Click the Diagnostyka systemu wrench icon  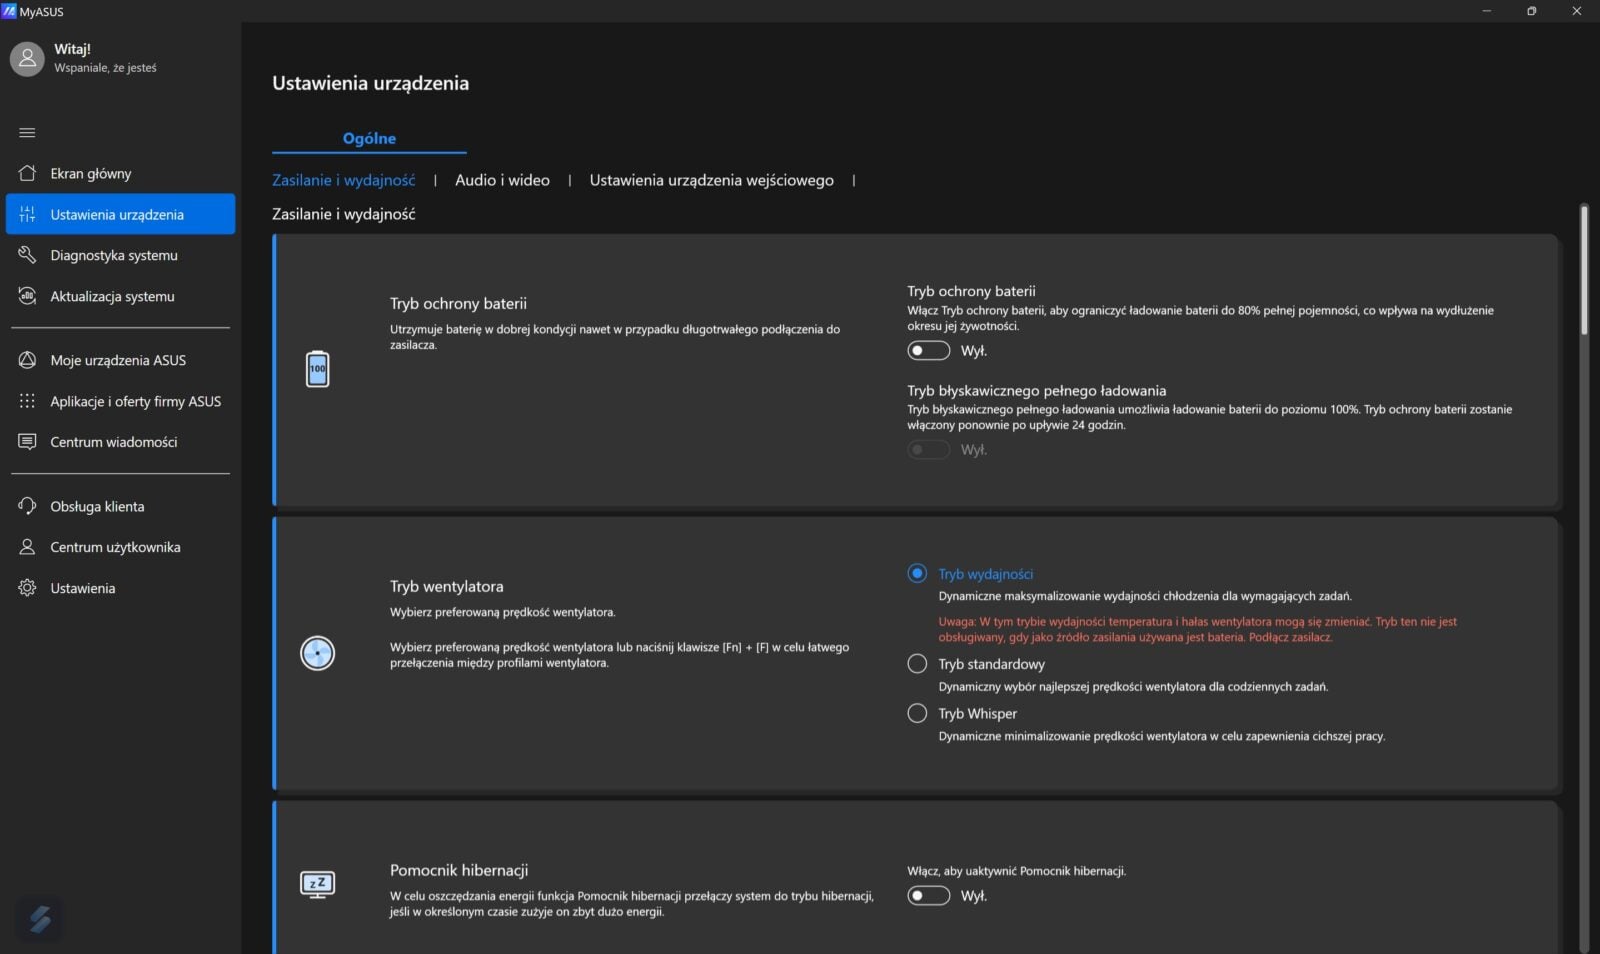pos(27,255)
